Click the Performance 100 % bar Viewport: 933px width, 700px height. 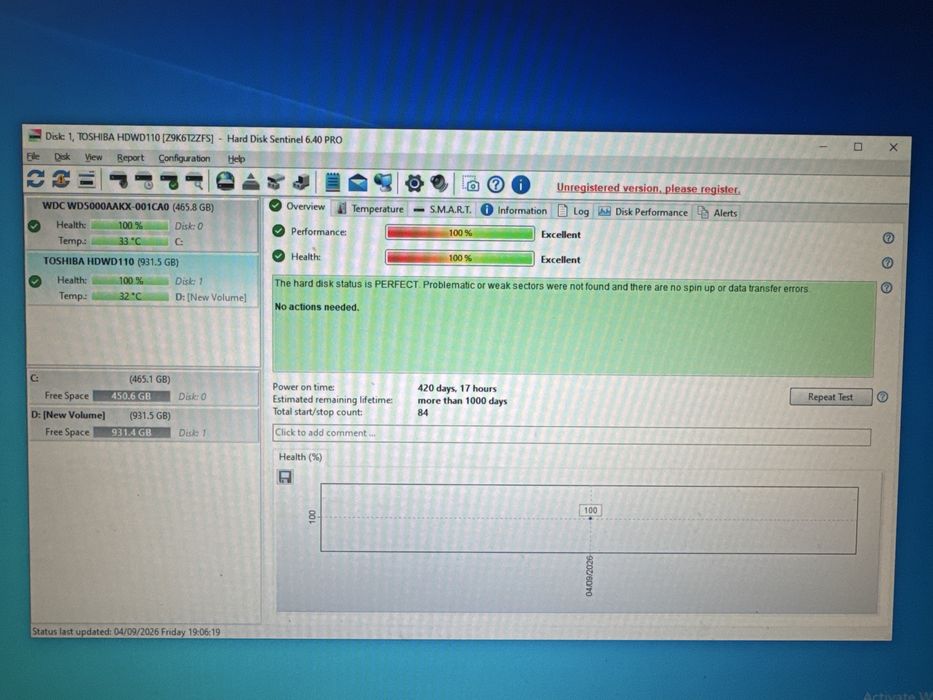coord(460,233)
